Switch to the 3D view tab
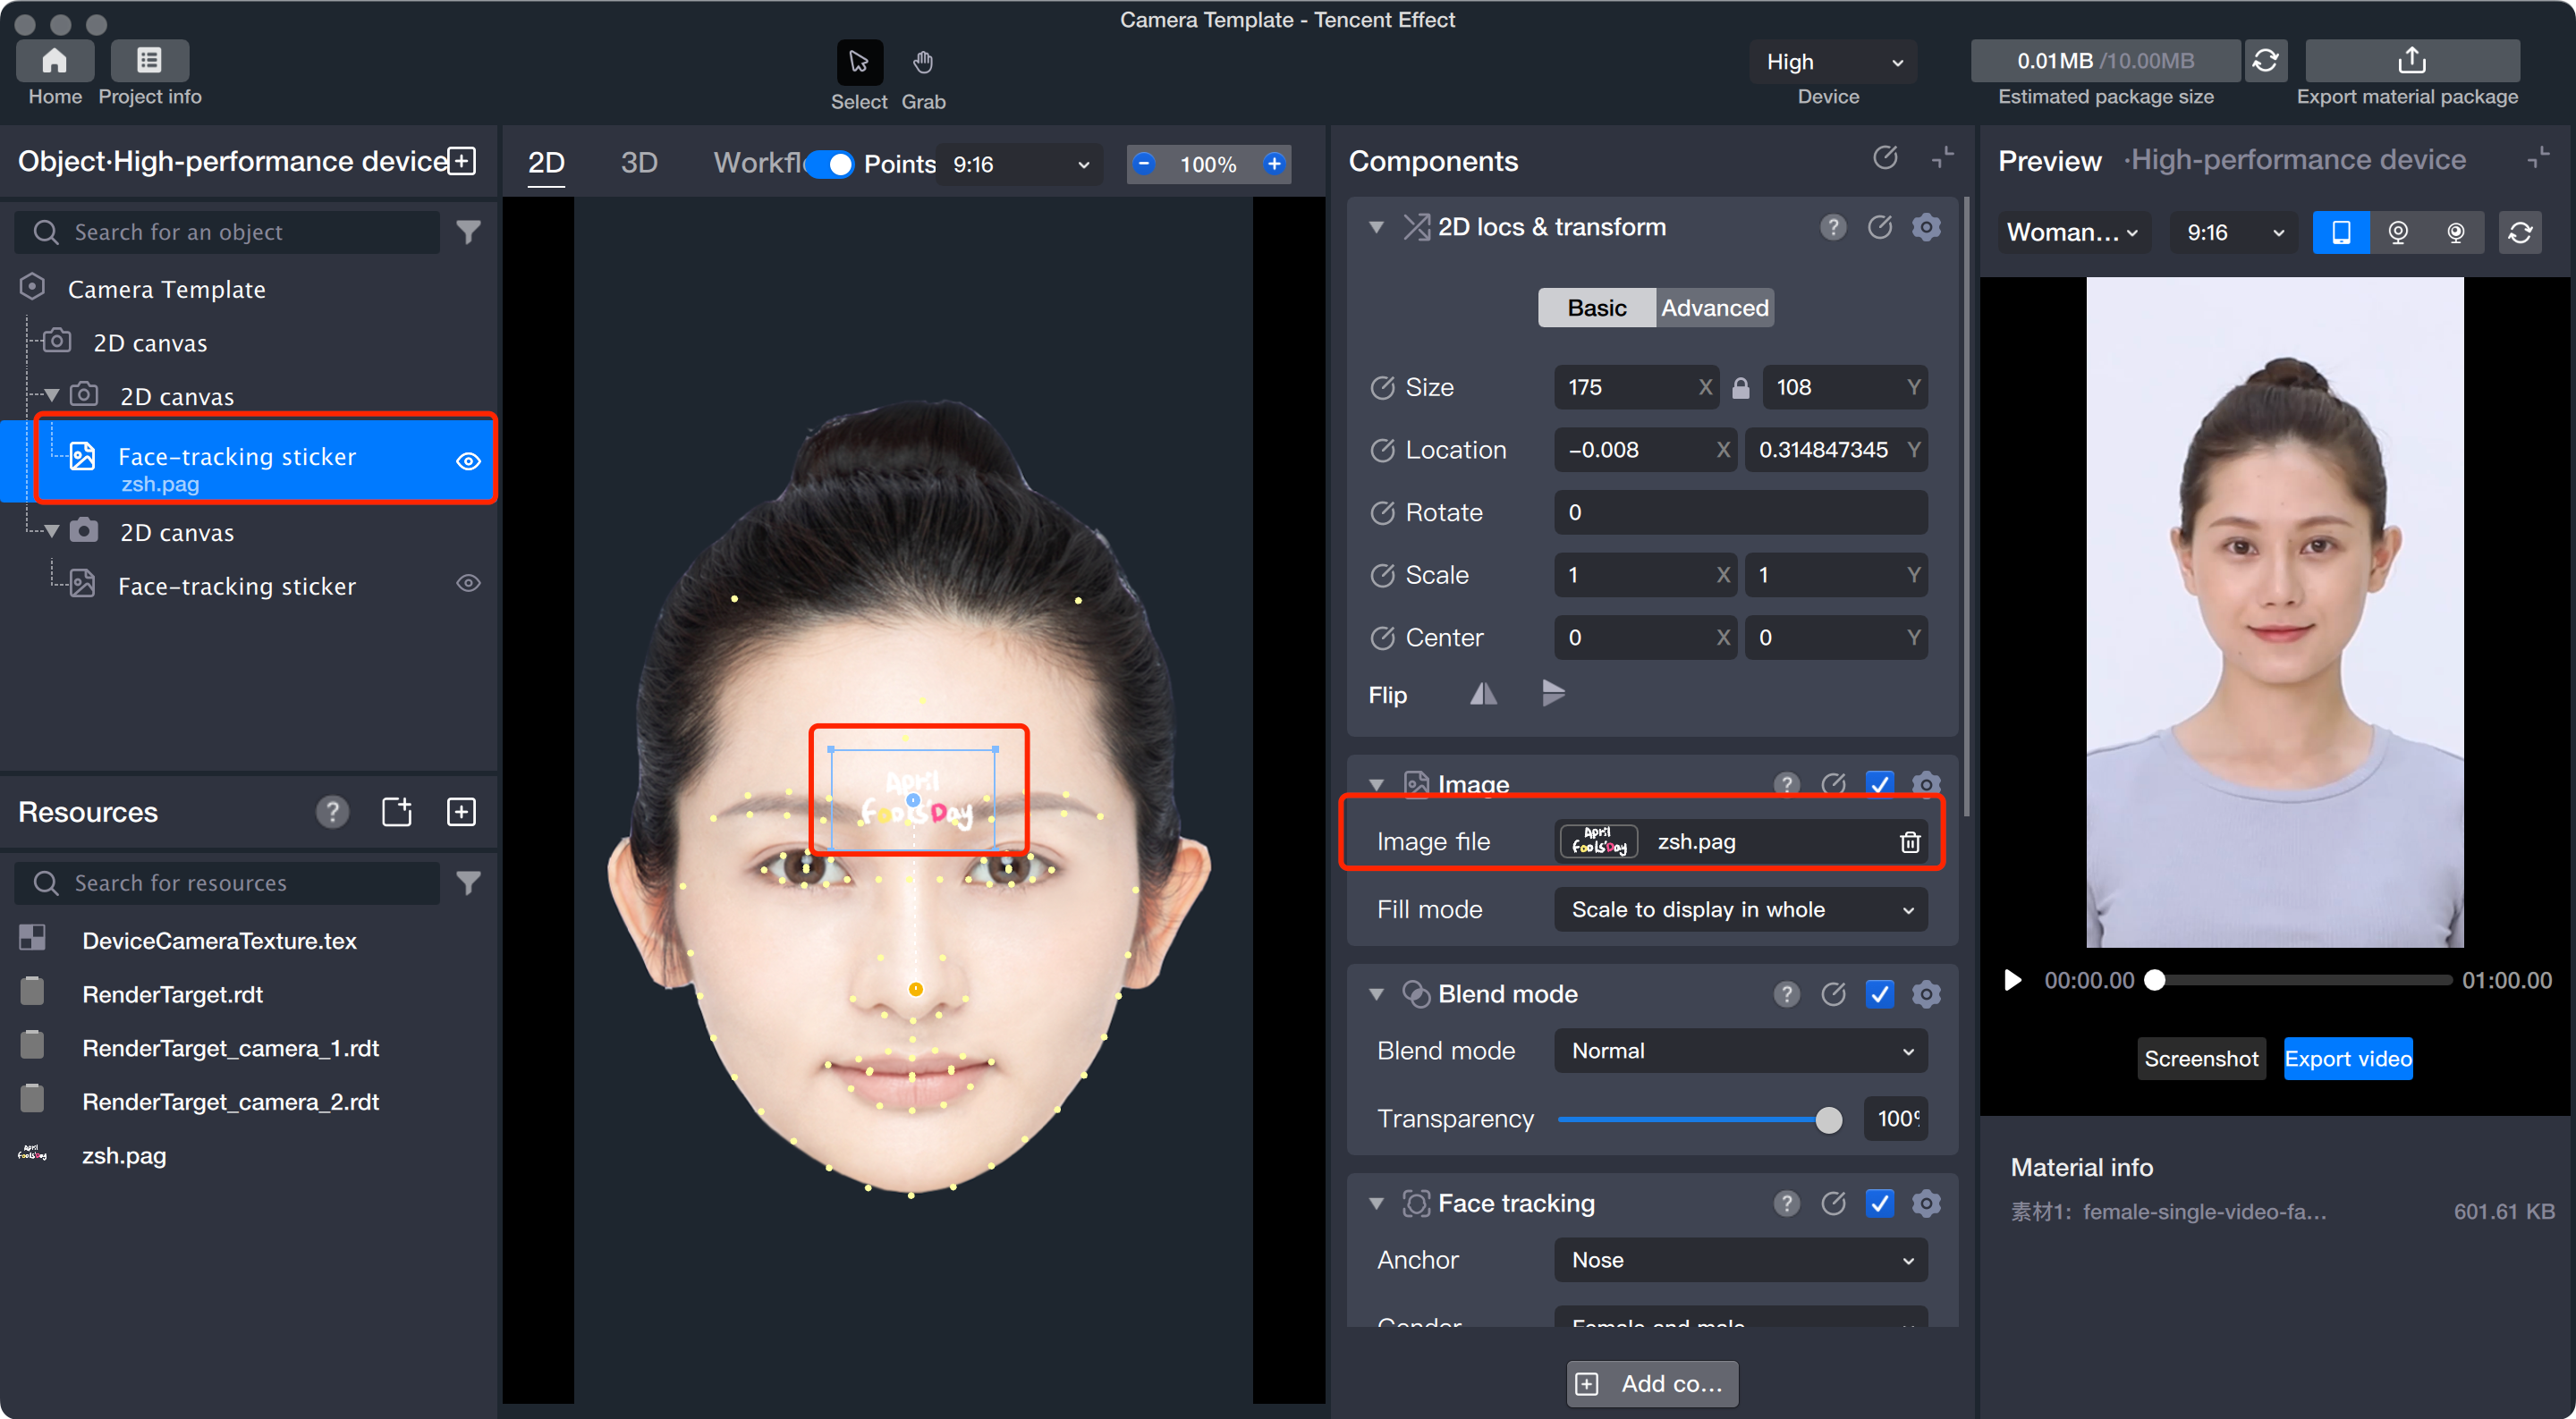The image size is (2576, 1419). coord(638,163)
